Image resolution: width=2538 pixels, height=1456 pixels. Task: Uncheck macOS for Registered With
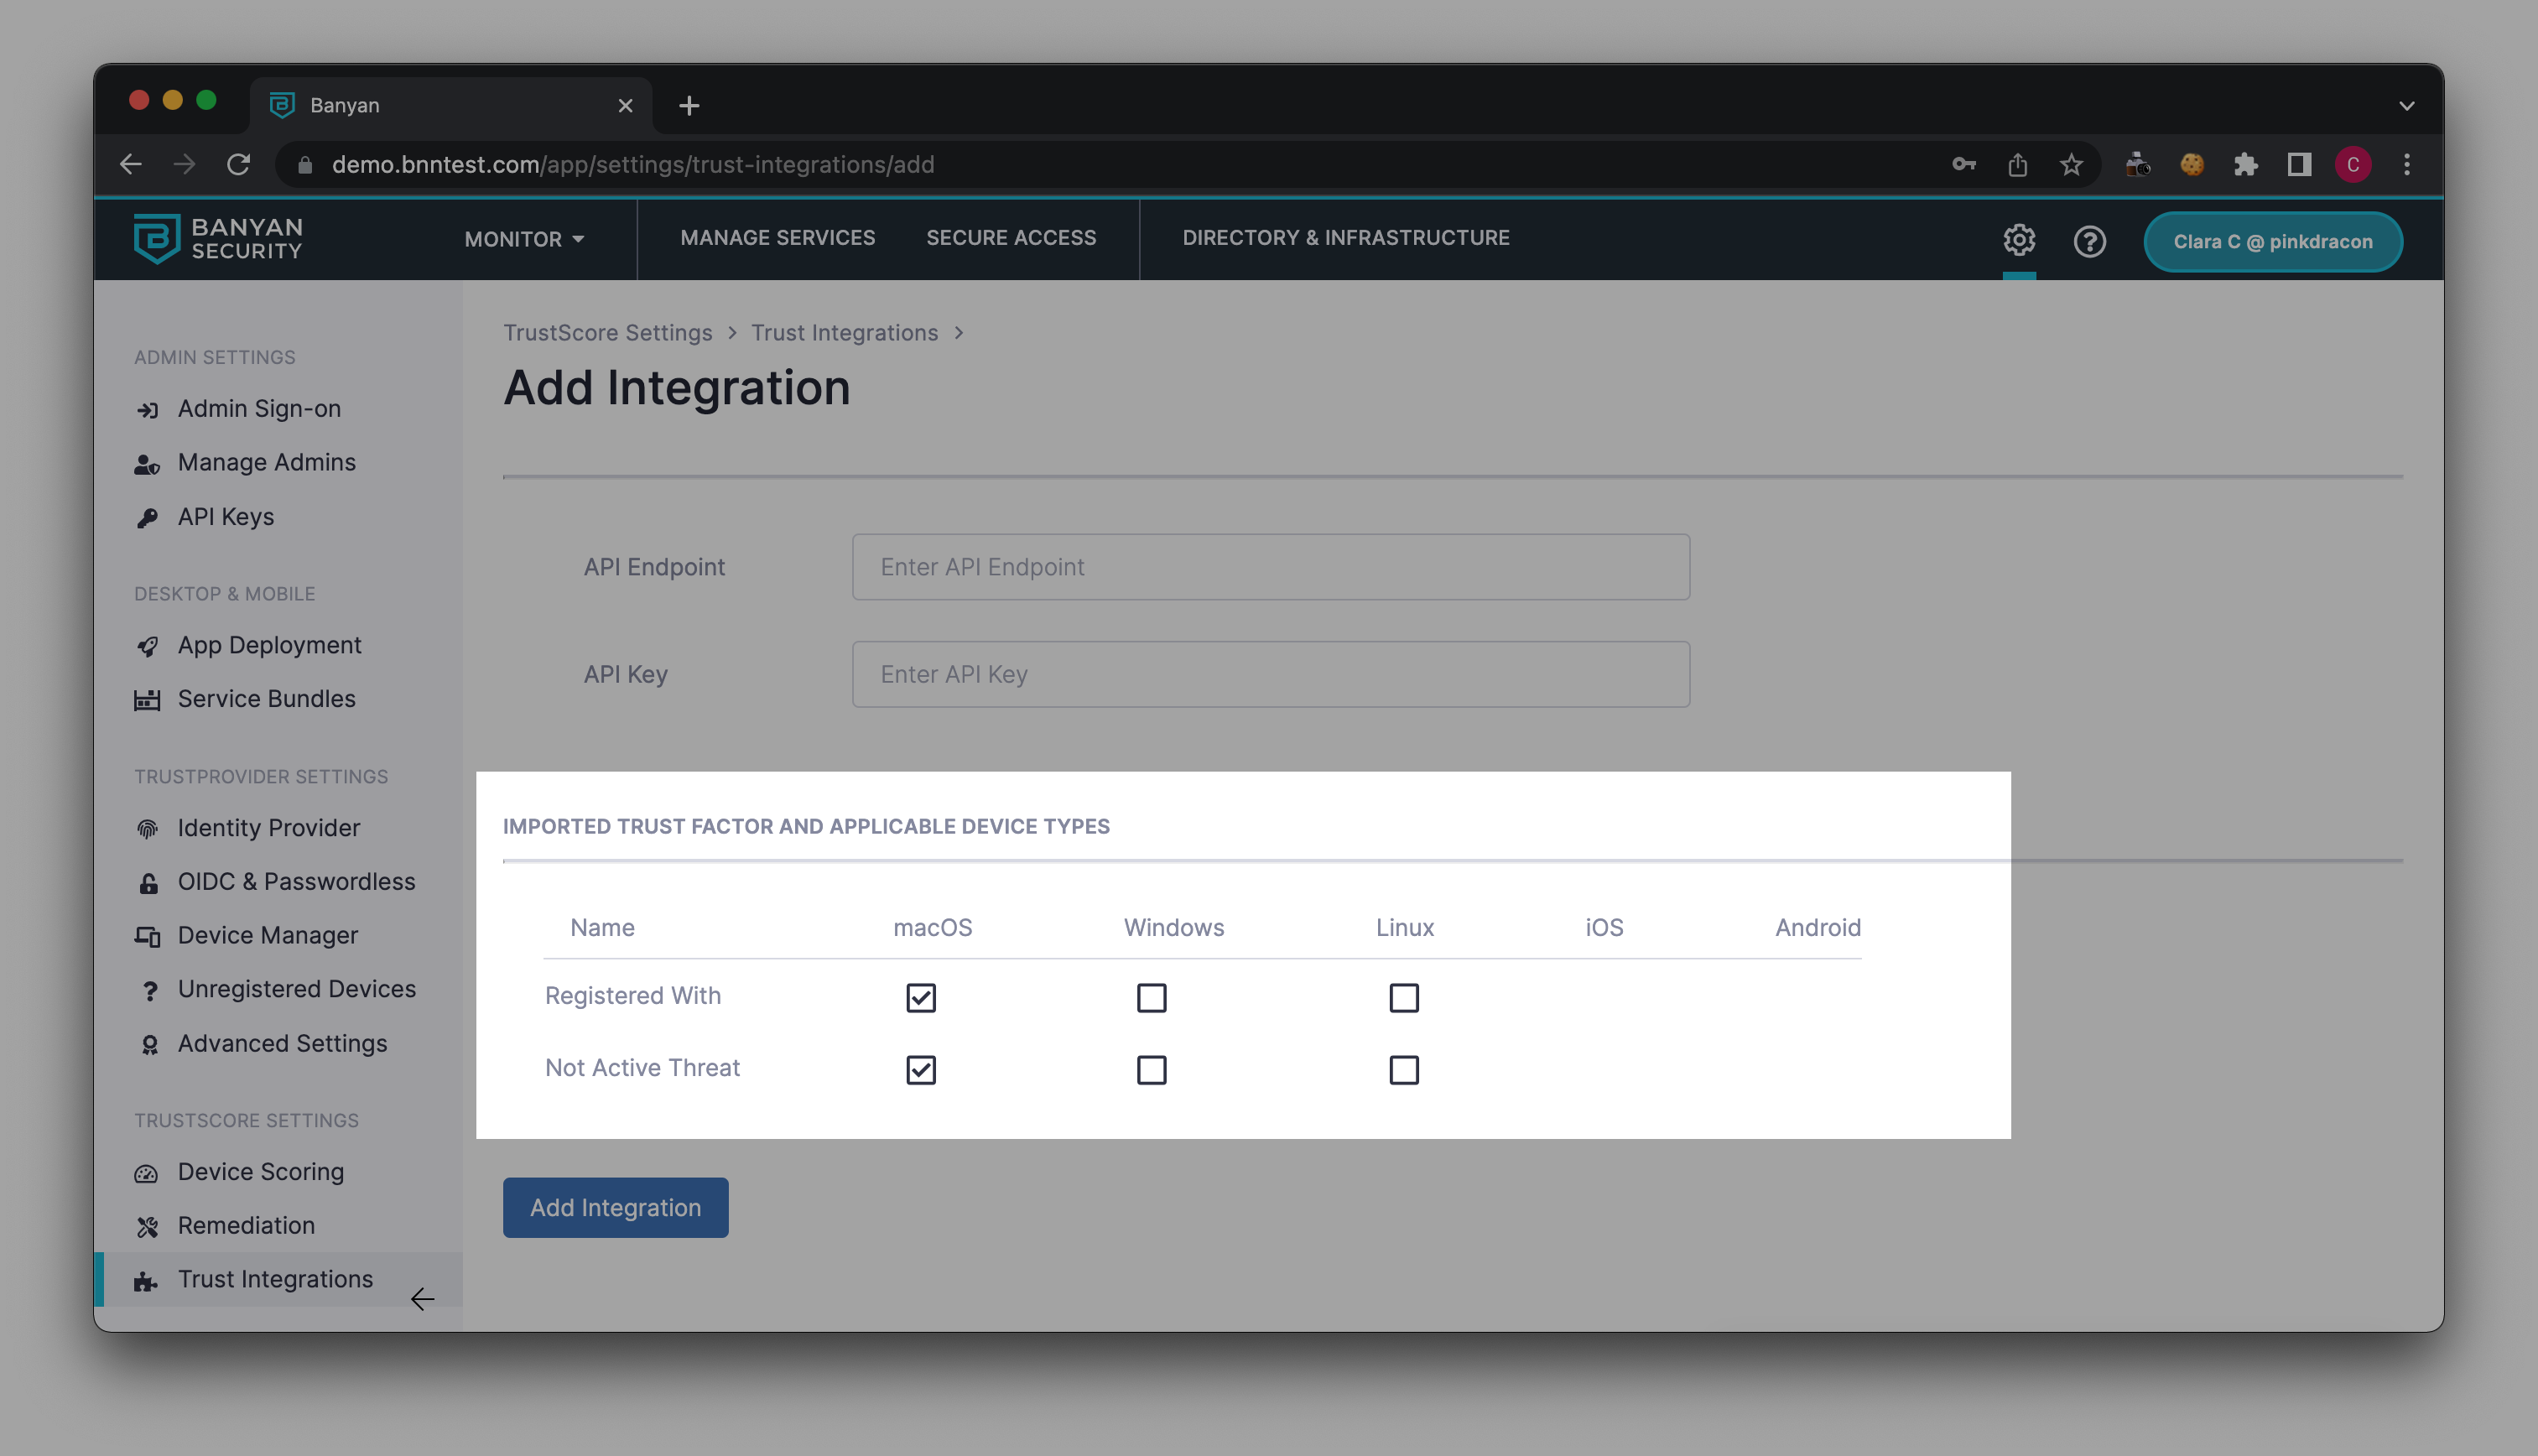[920, 997]
